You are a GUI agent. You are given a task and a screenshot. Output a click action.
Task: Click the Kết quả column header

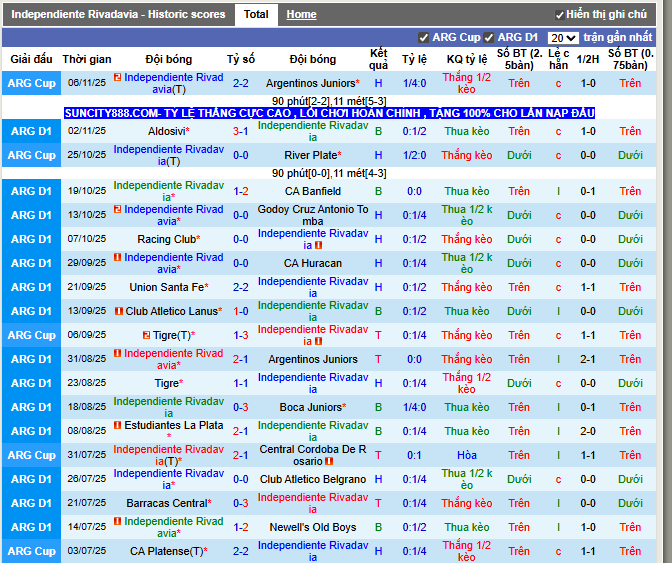pyautogui.click(x=378, y=59)
